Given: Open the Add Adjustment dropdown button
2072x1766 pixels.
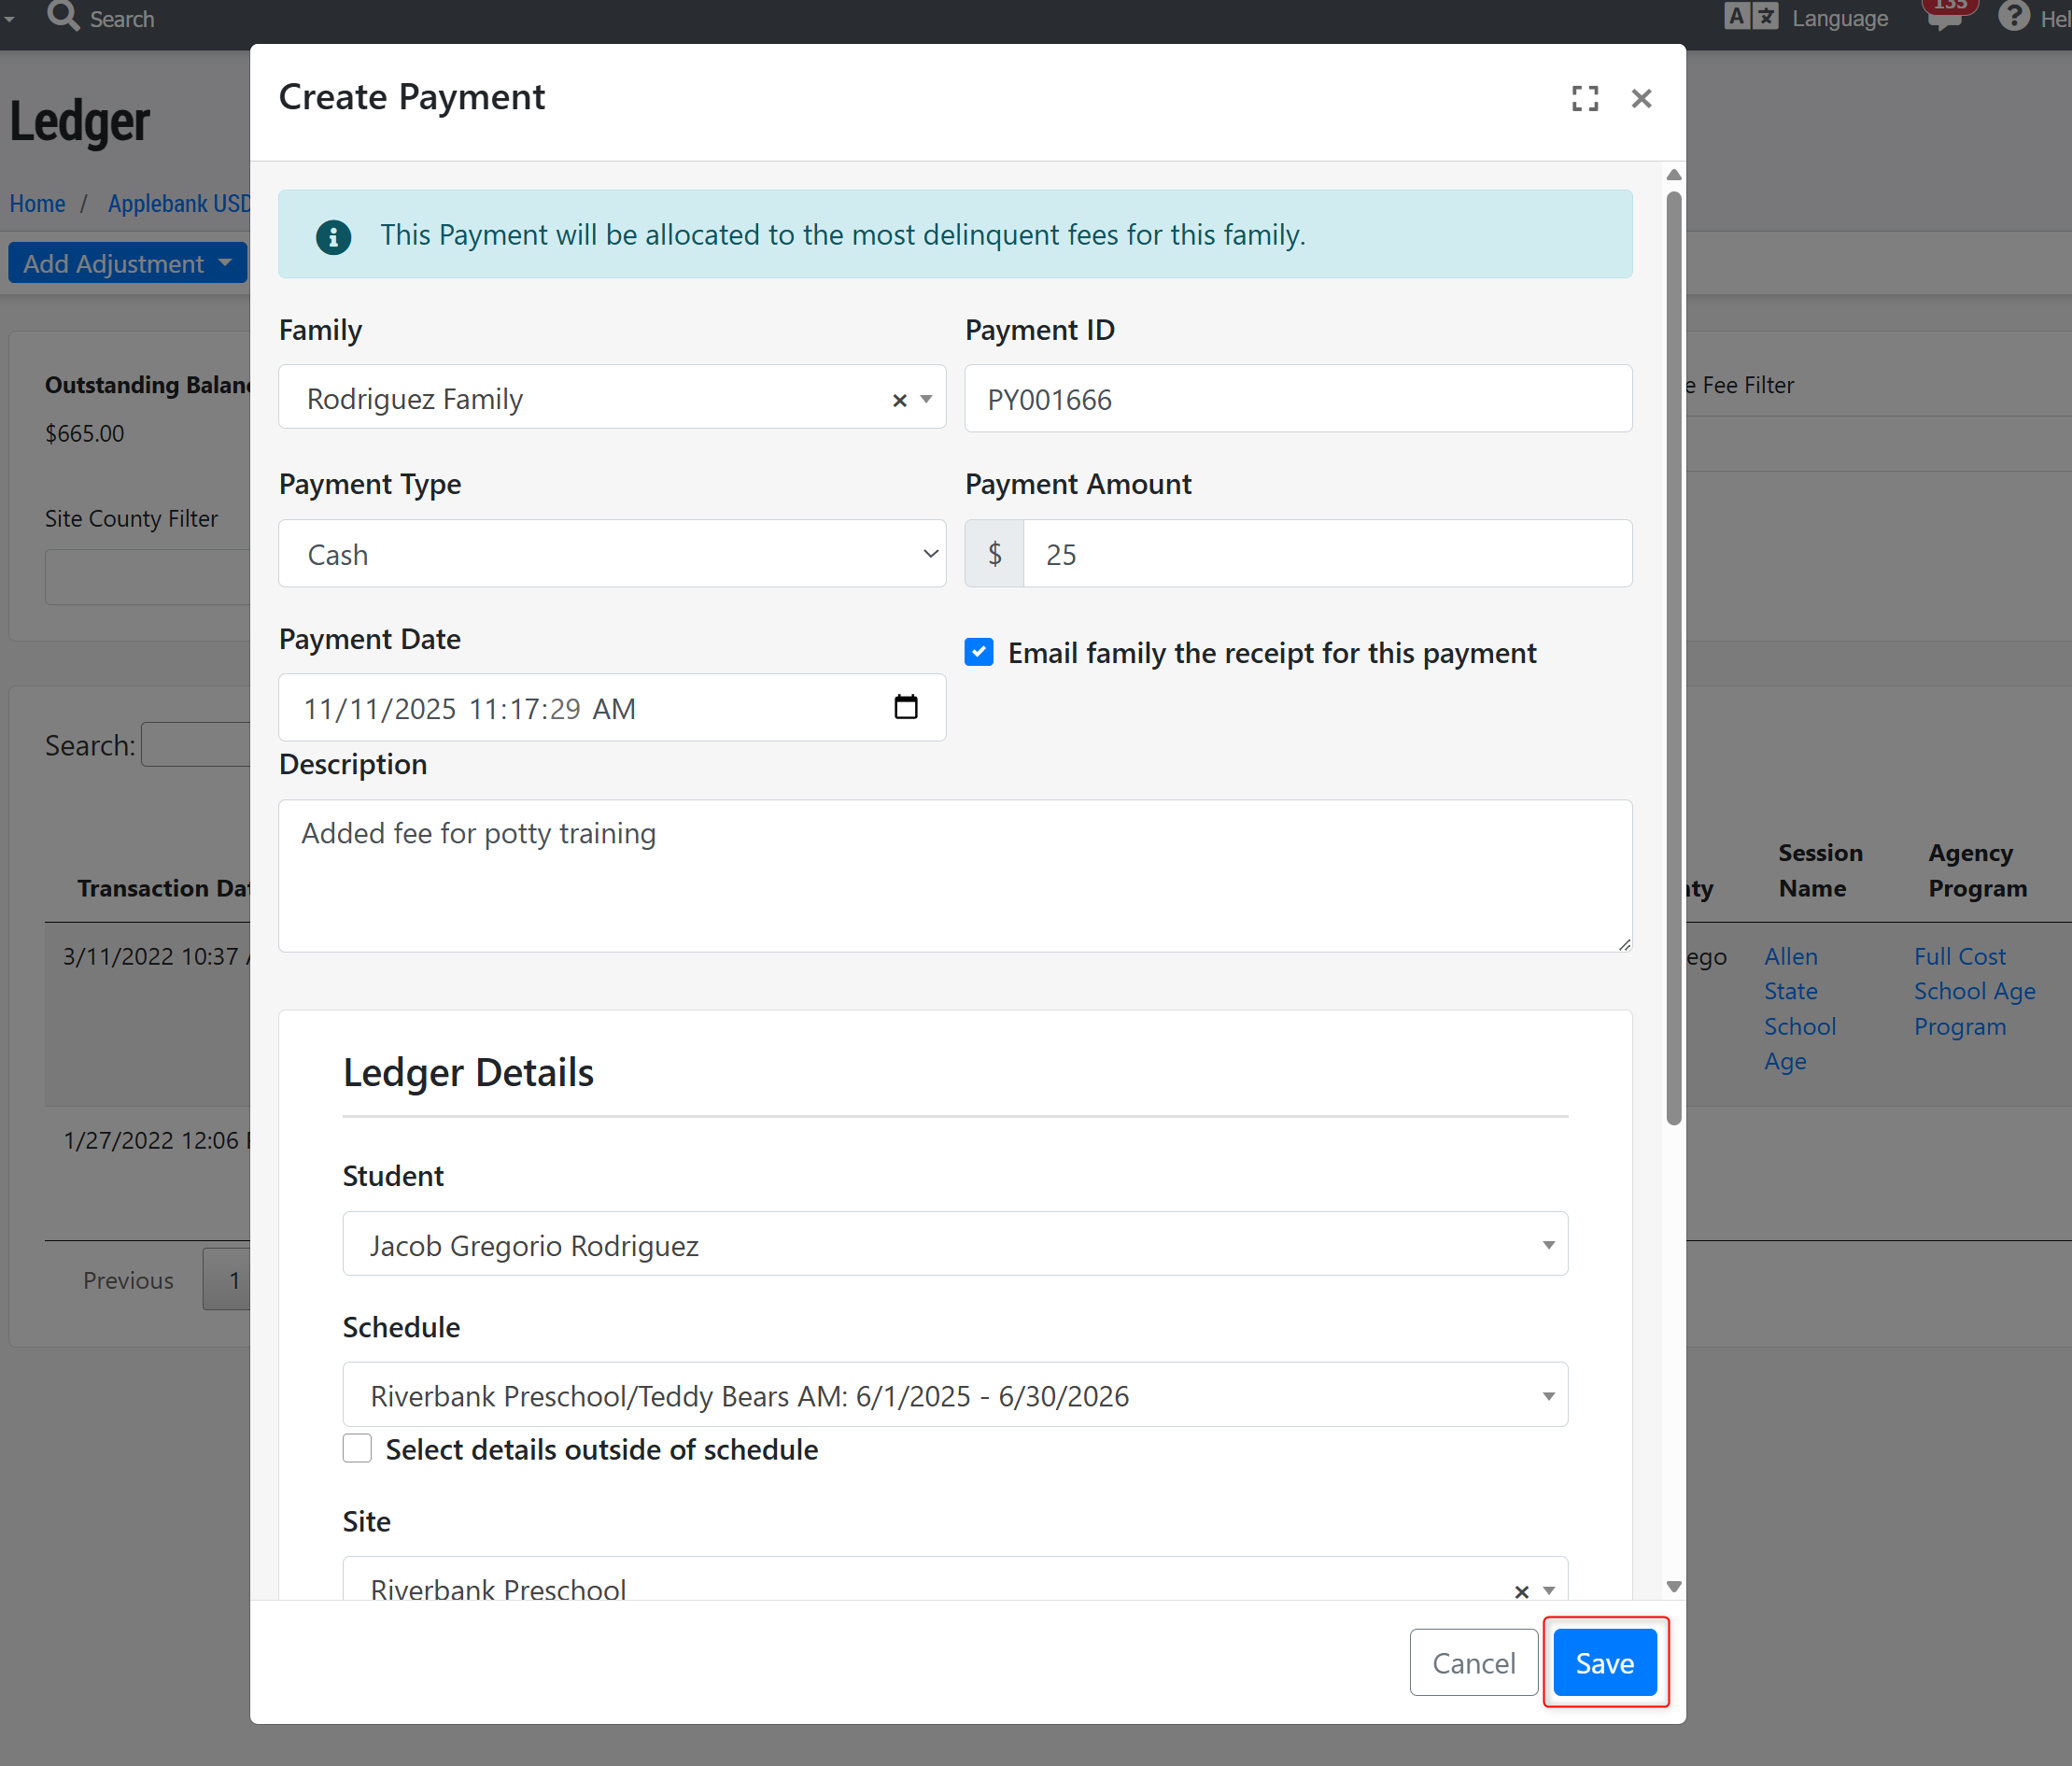Looking at the screenshot, I should (127, 263).
